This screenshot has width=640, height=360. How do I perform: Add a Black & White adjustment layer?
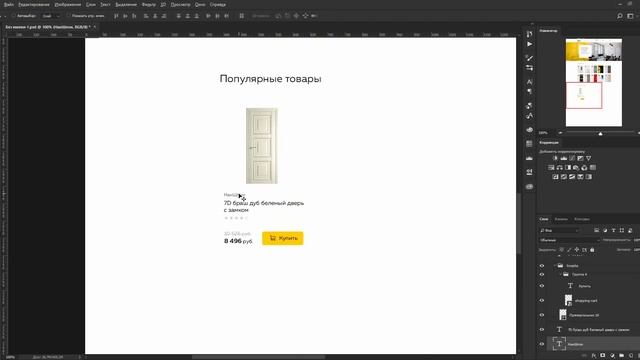tap(568, 168)
